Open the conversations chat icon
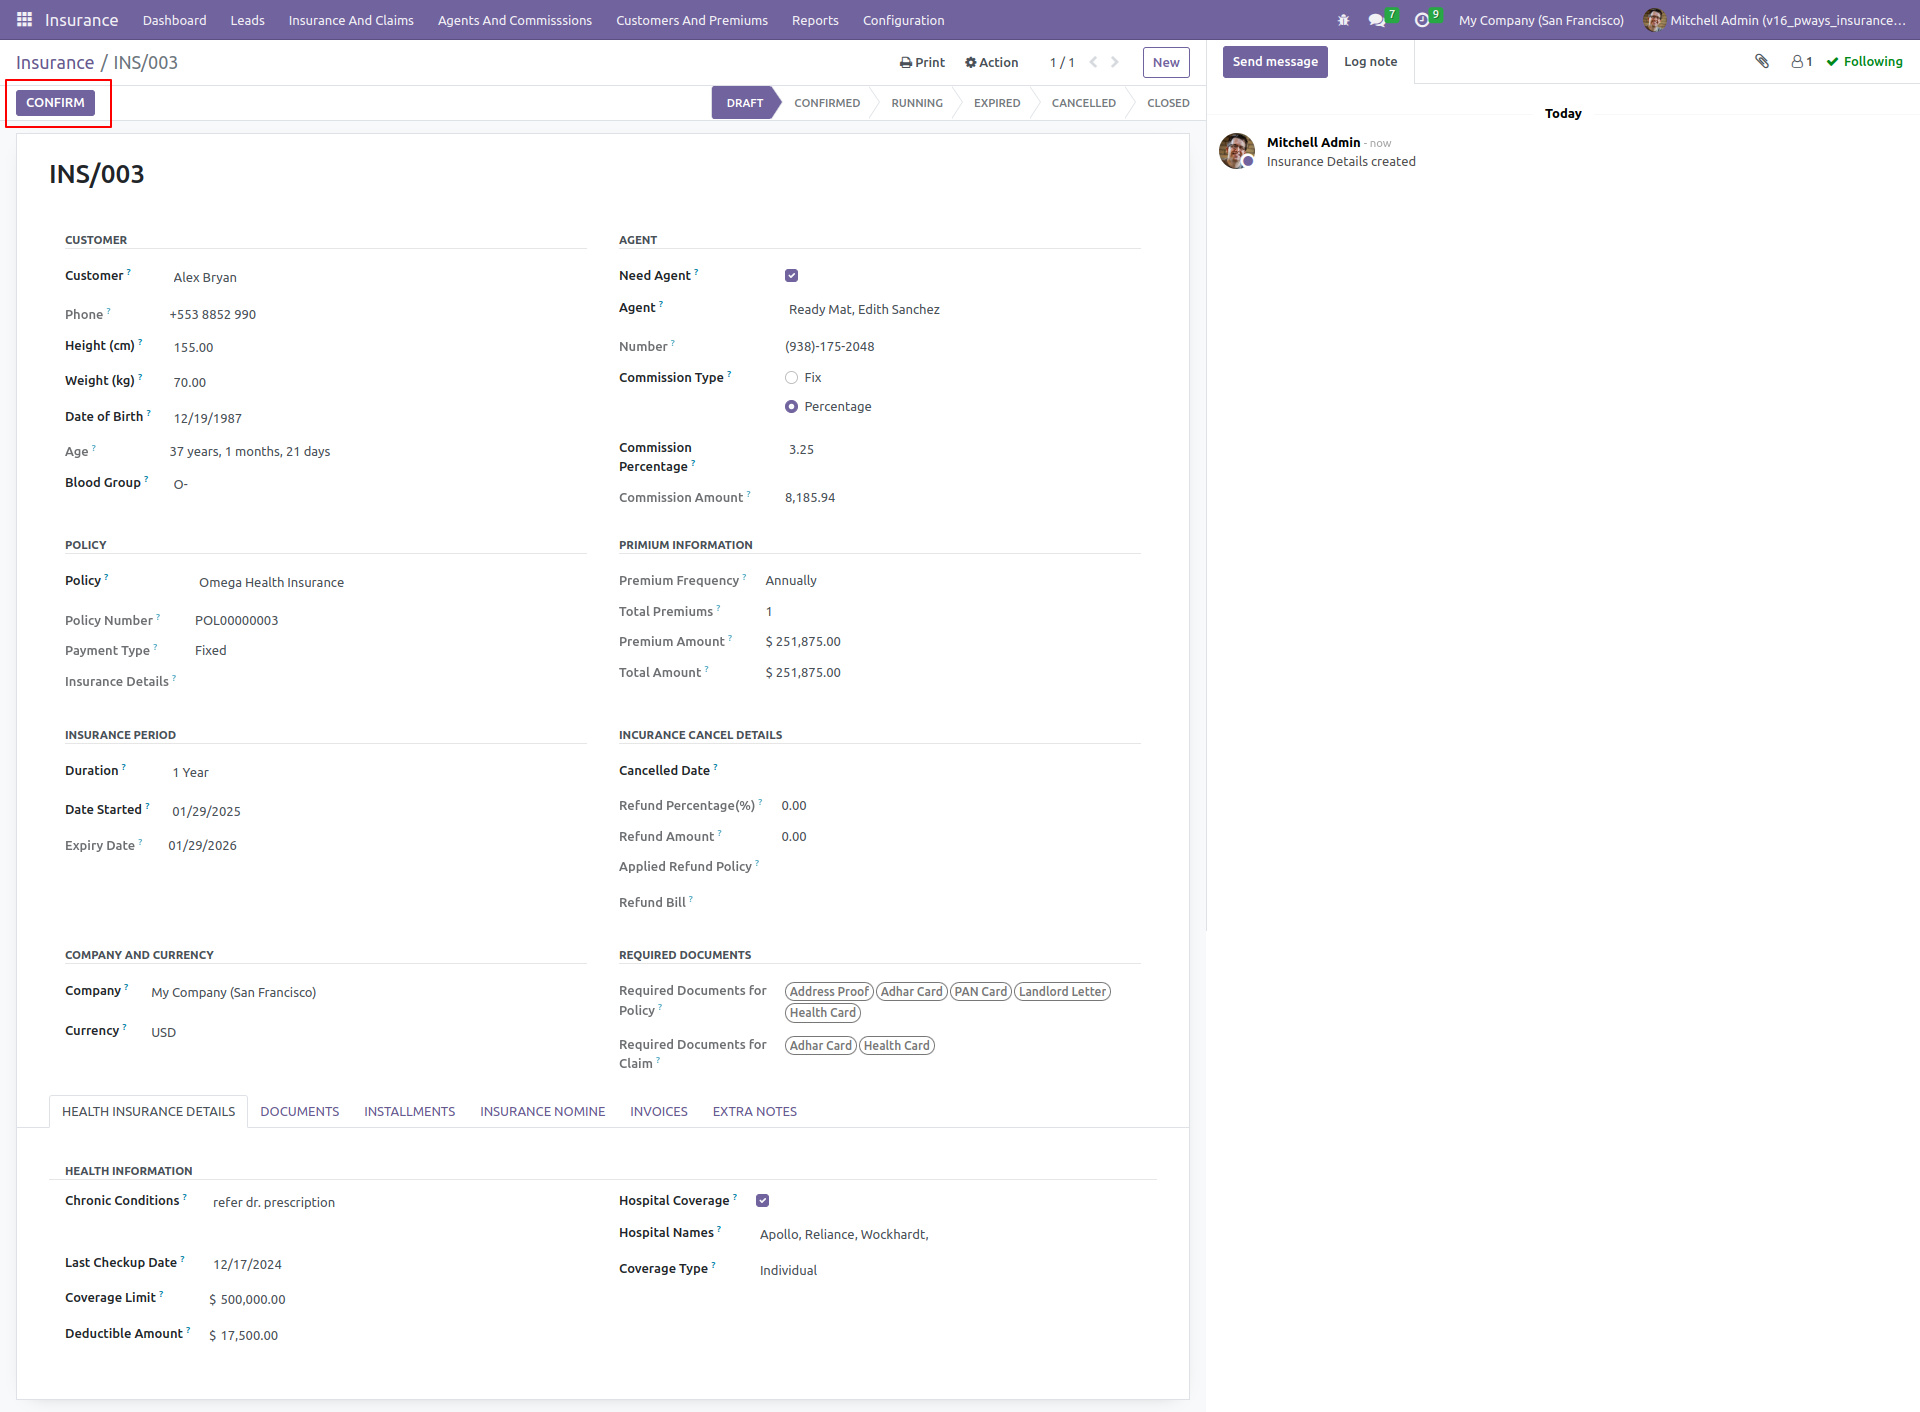 [1377, 20]
